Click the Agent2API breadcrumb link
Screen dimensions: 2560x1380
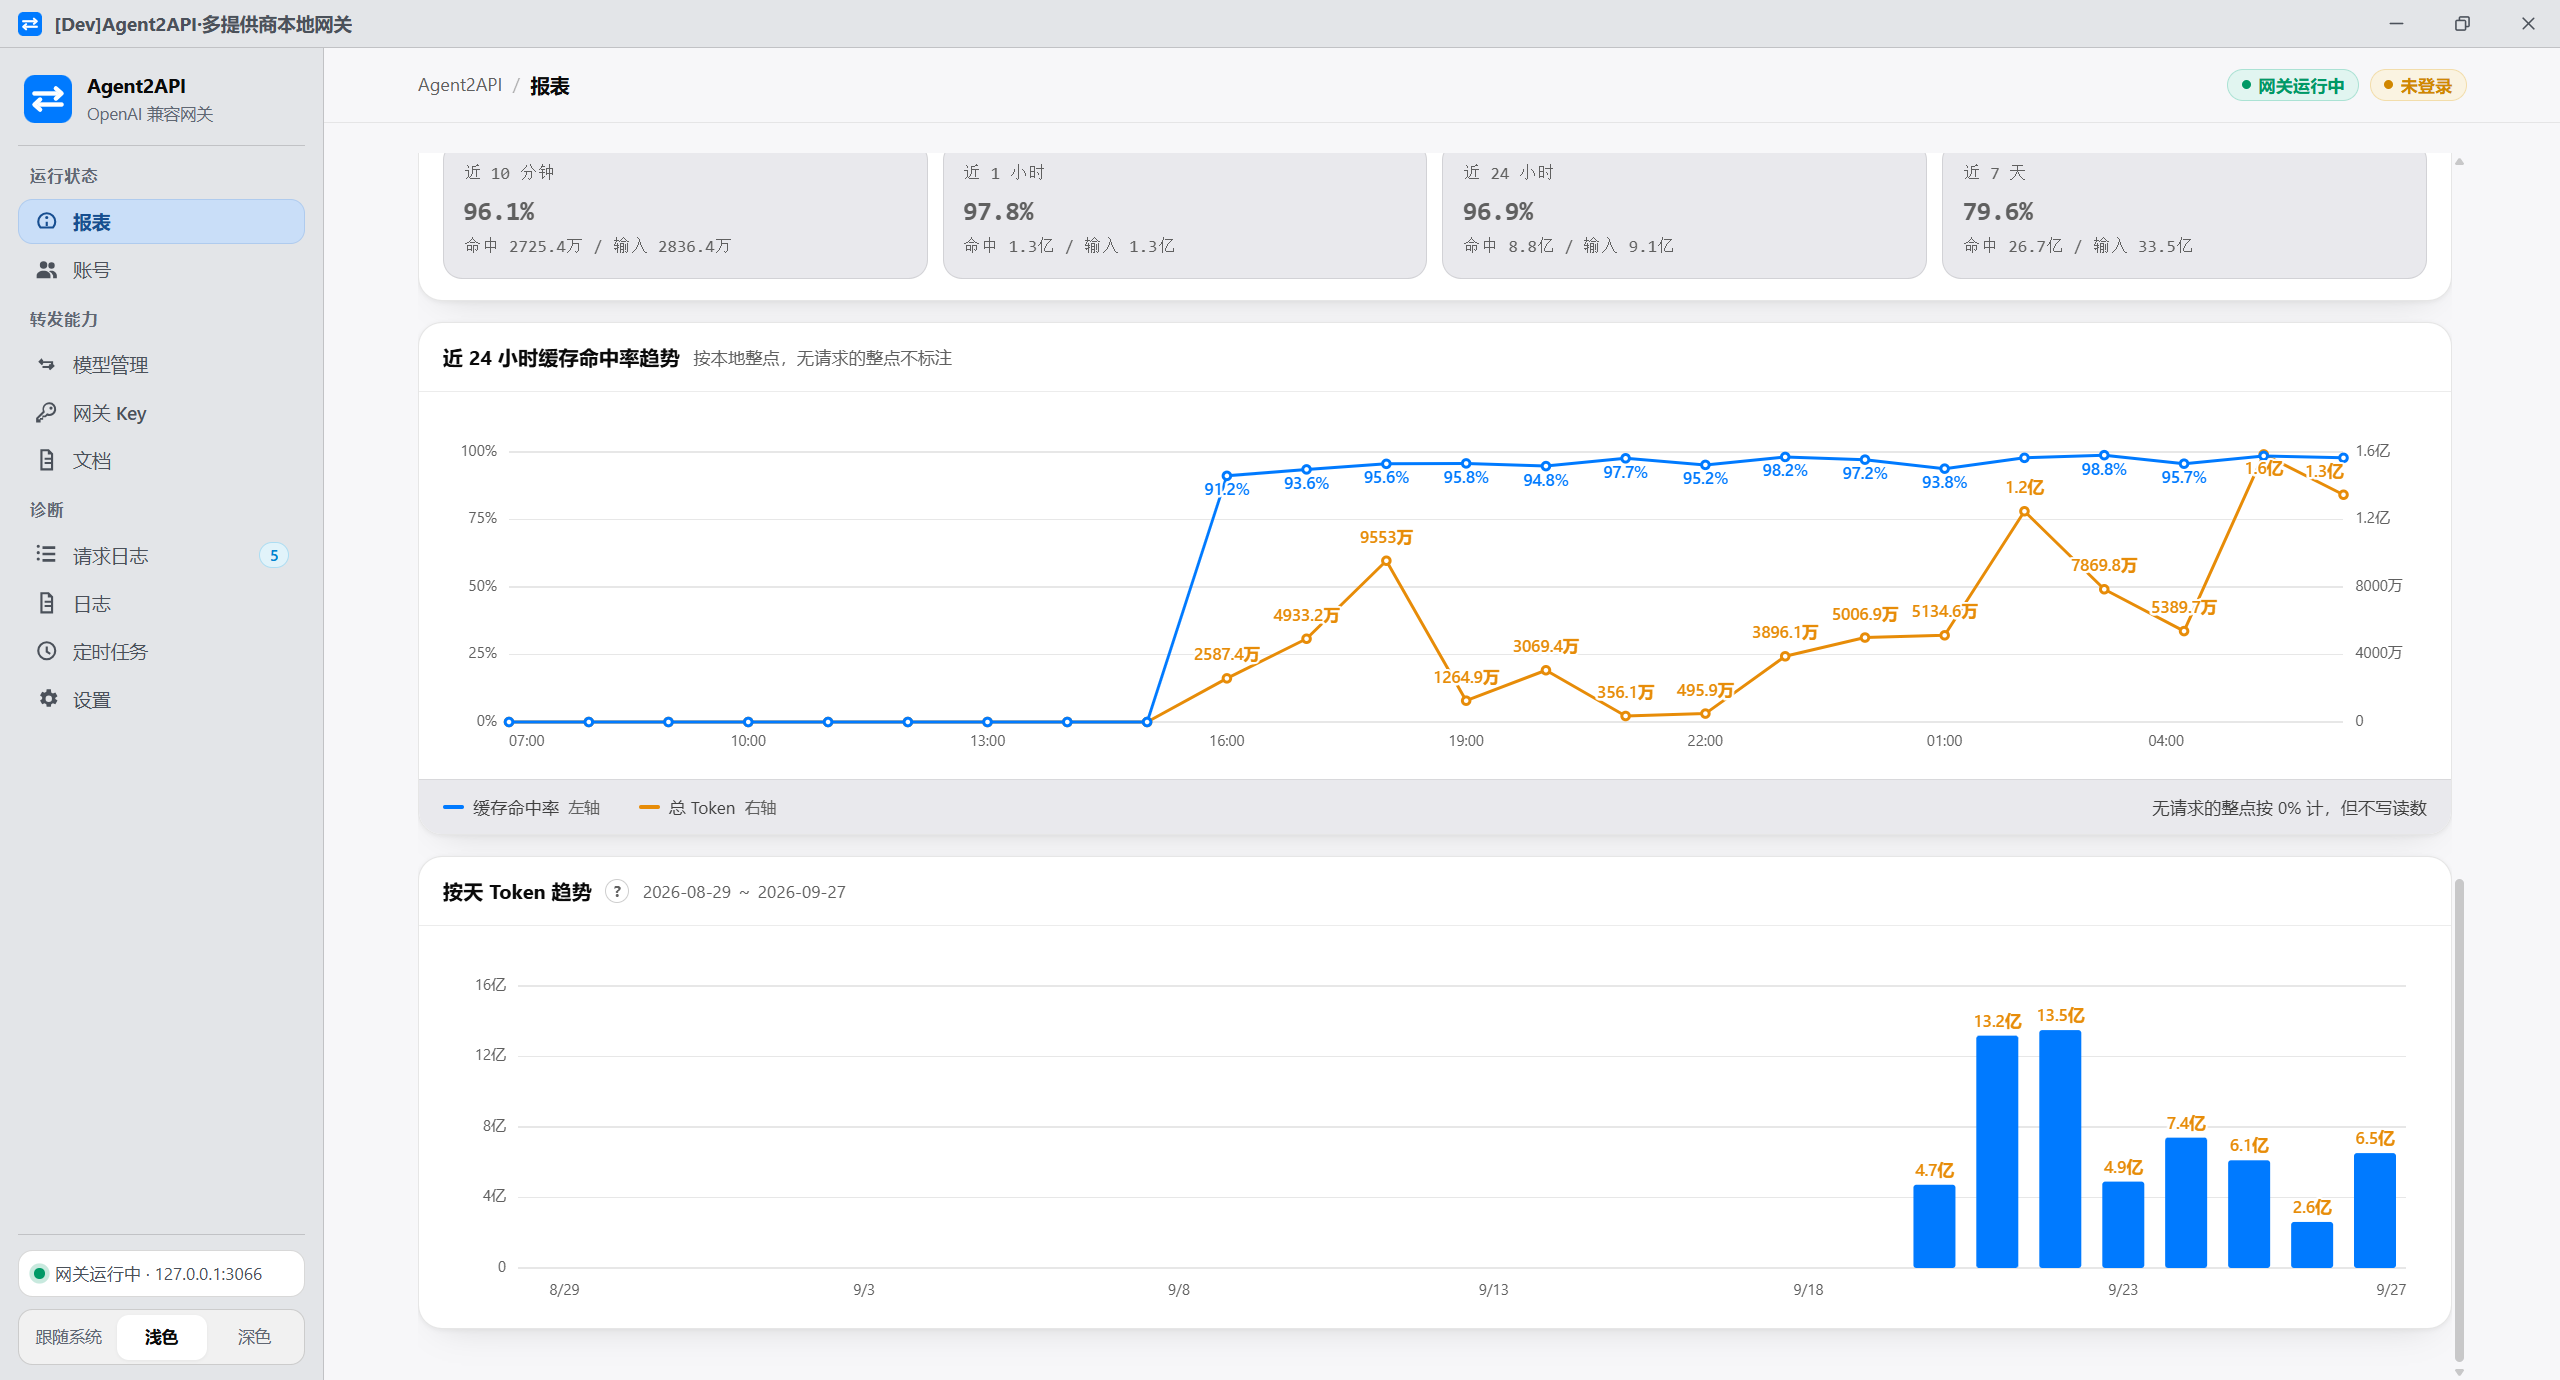pos(460,85)
